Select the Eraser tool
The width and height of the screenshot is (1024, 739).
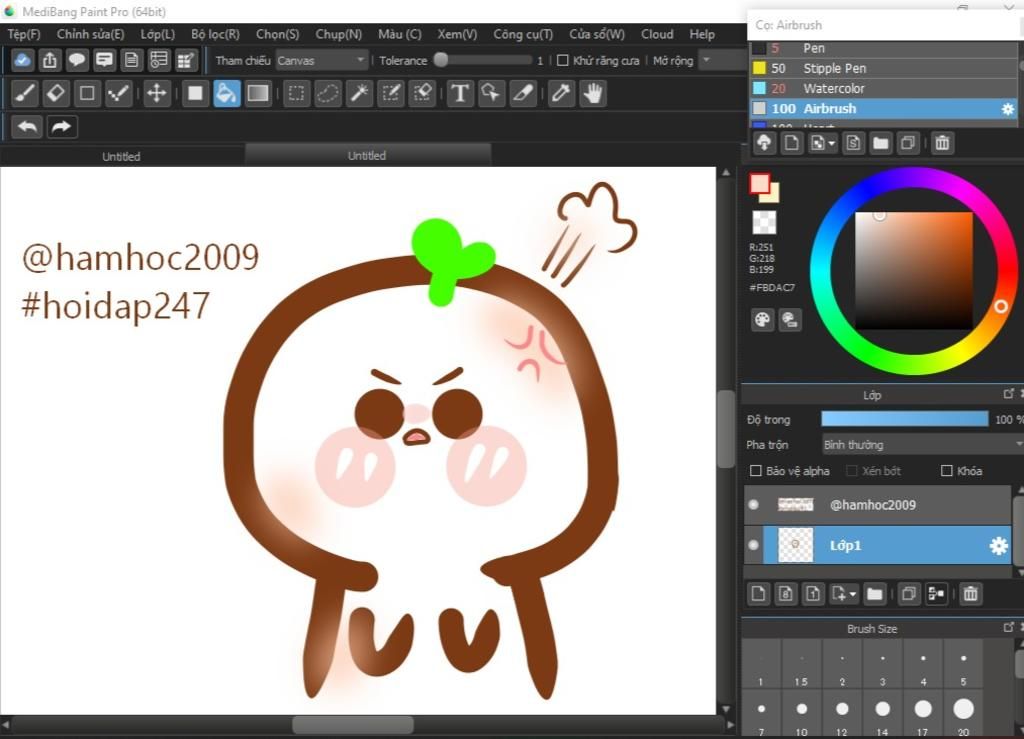tap(56, 94)
